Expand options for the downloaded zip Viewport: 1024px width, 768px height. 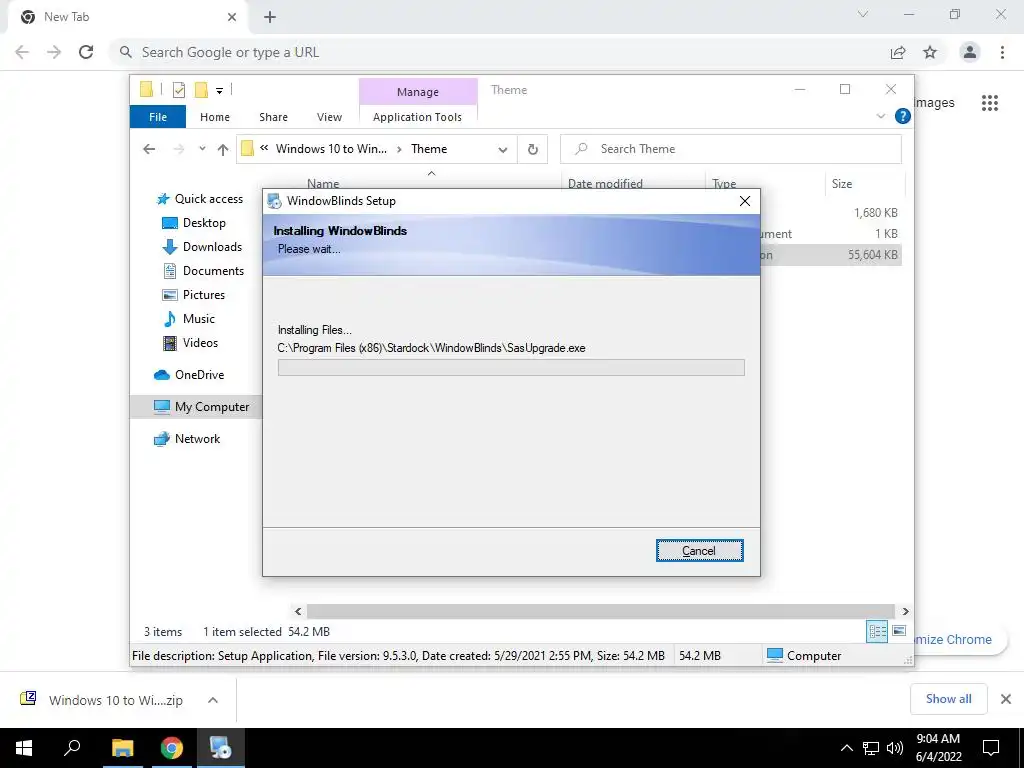click(213, 700)
